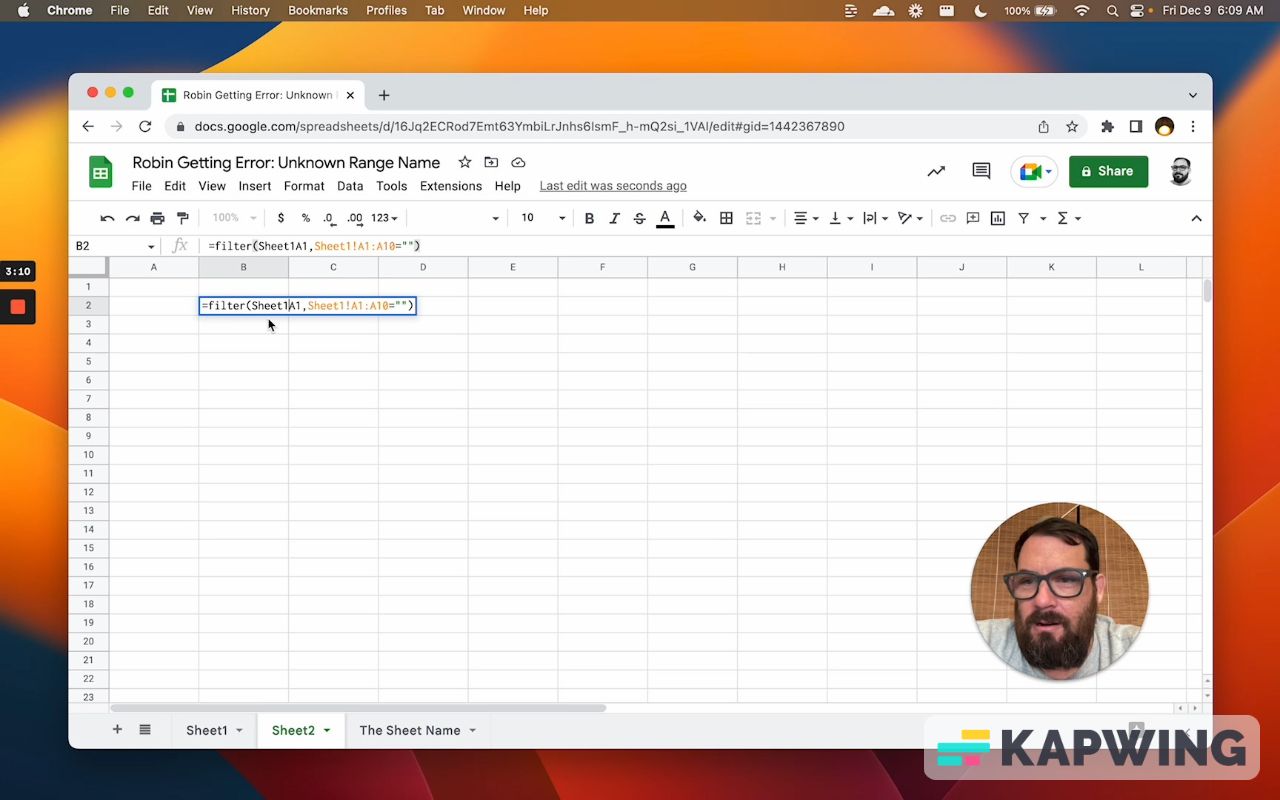Check the cloud document status icon
Screen dimensions: 1280x800
518,162
